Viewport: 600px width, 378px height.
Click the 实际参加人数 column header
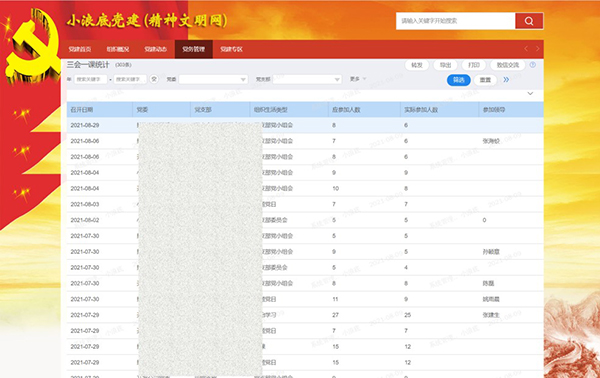(x=439, y=110)
